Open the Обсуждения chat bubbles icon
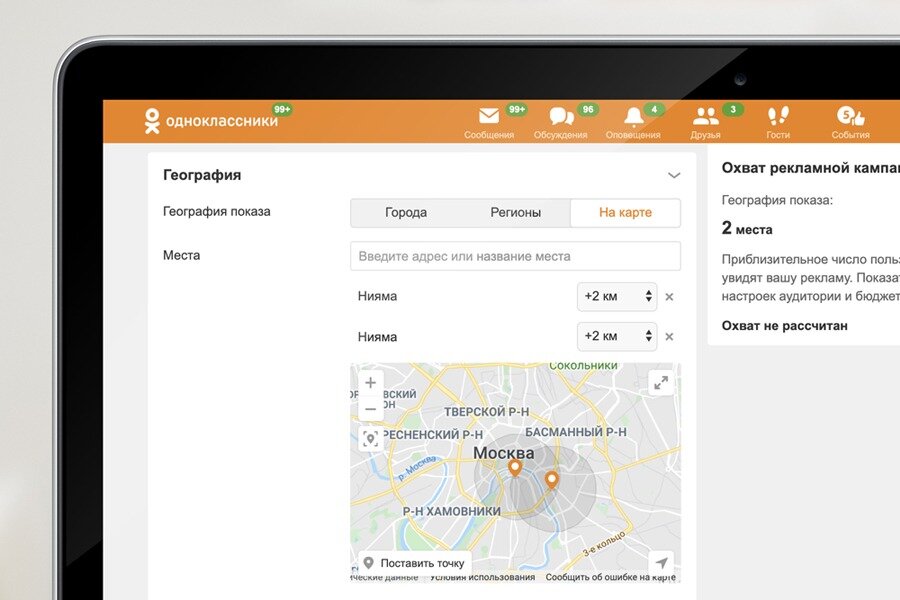 tap(561, 116)
